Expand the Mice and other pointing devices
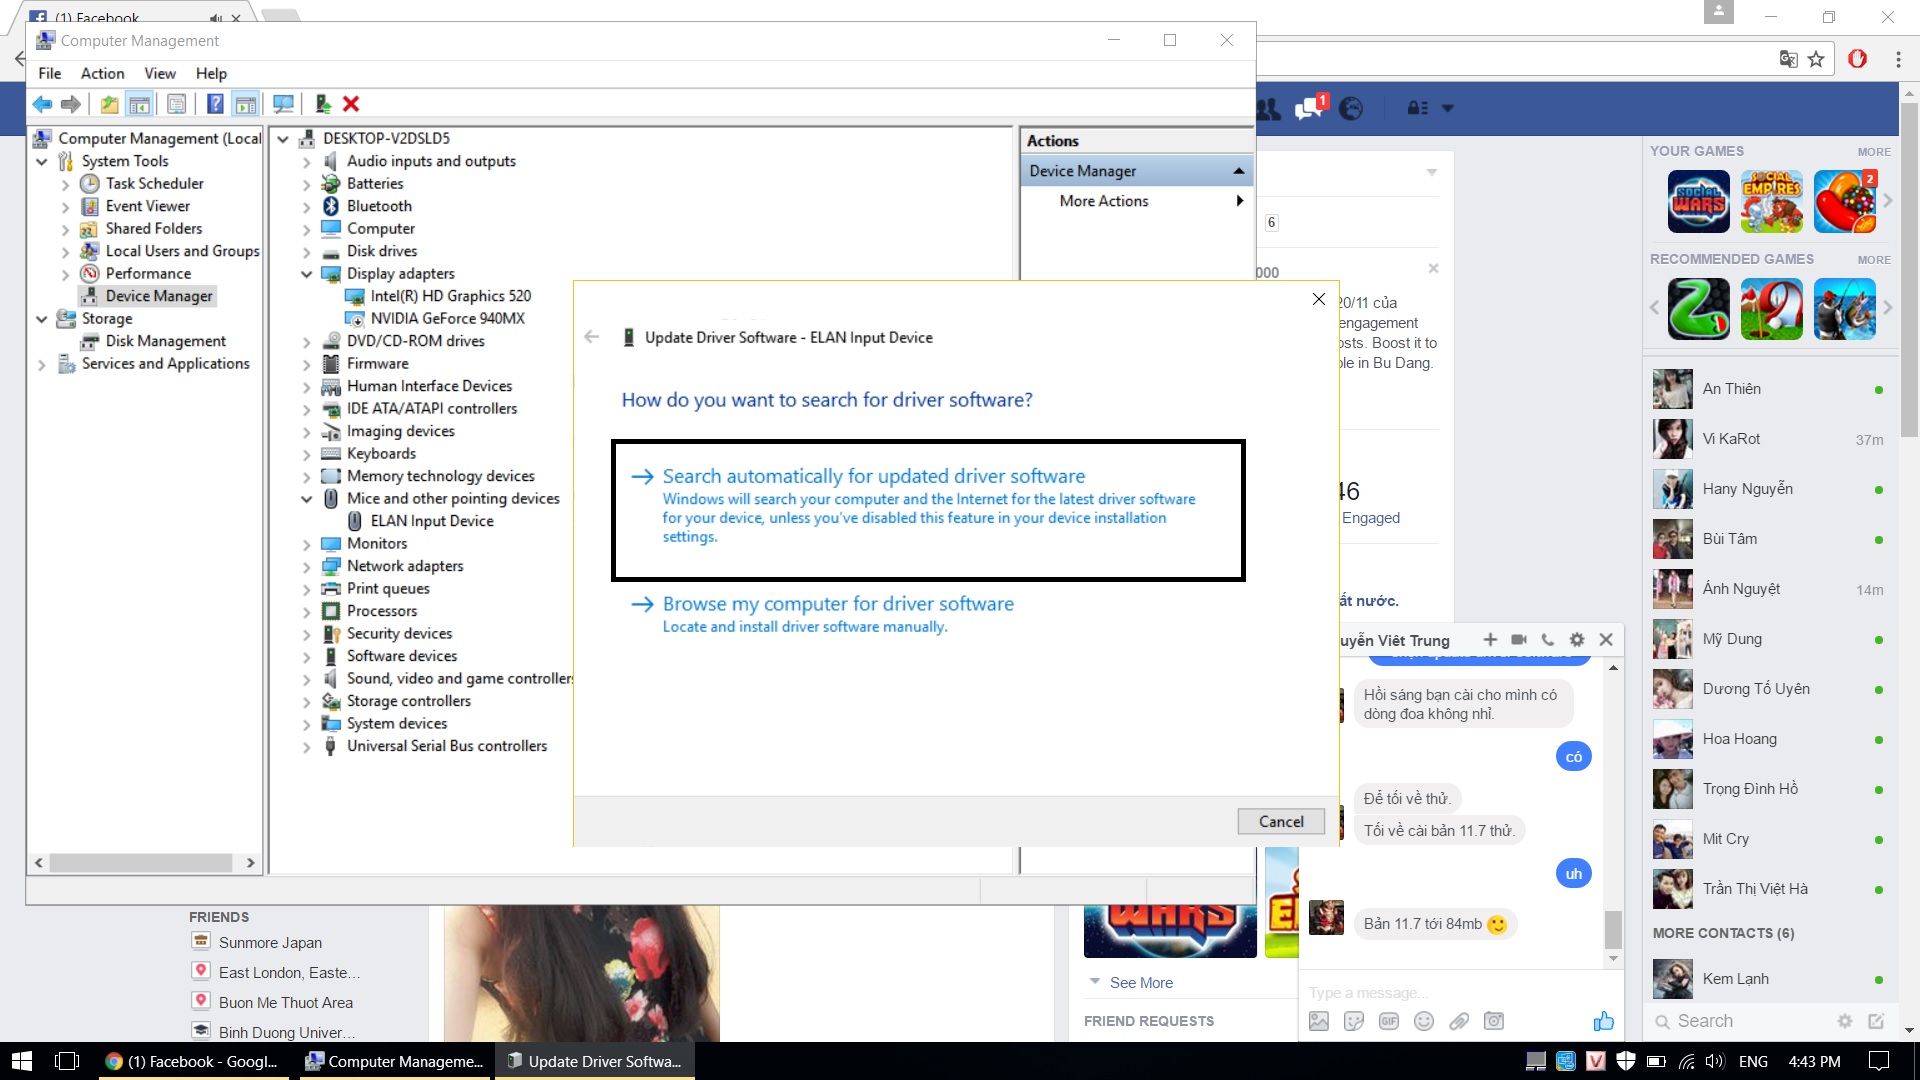This screenshot has width=1920, height=1080. pyautogui.click(x=306, y=498)
